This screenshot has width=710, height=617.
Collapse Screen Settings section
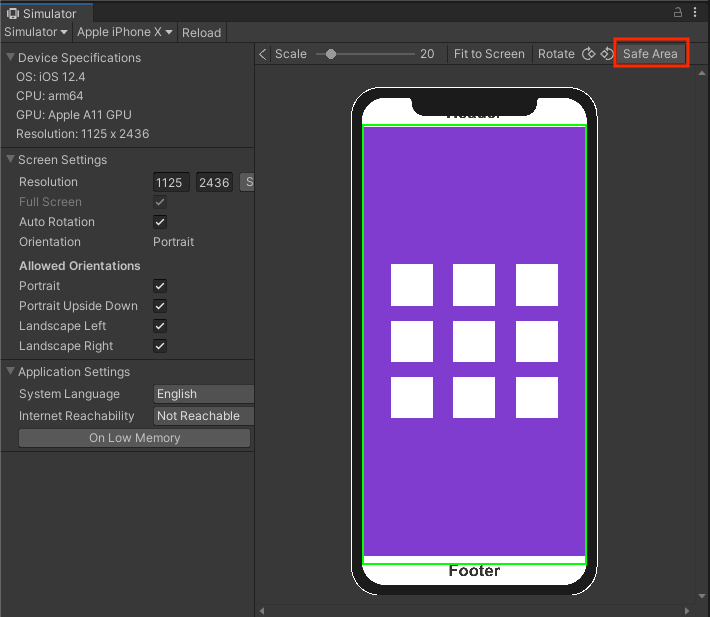coord(10,159)
